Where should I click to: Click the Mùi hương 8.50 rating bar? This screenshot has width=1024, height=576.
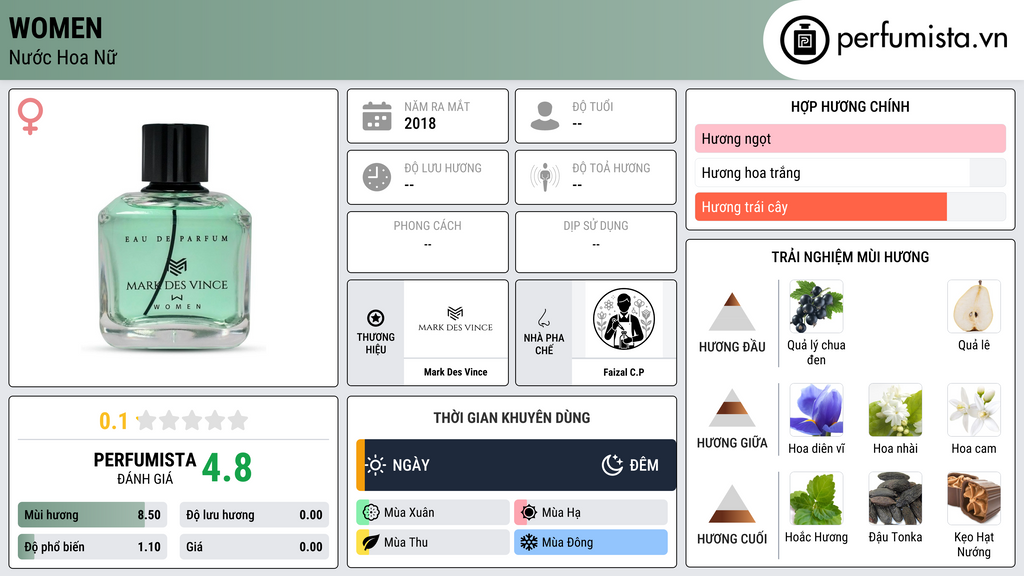click(92, 515)
